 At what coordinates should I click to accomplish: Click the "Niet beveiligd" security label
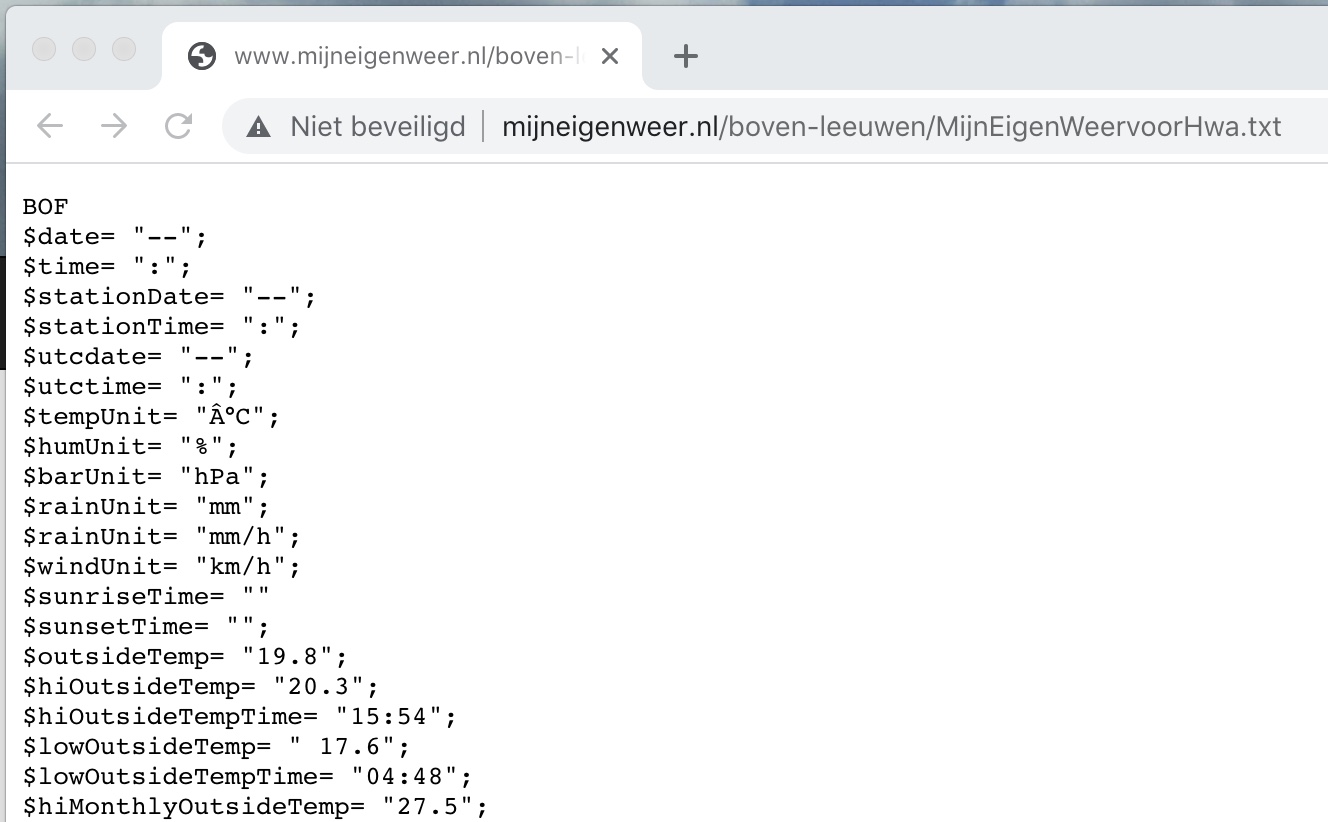point(378,127)
